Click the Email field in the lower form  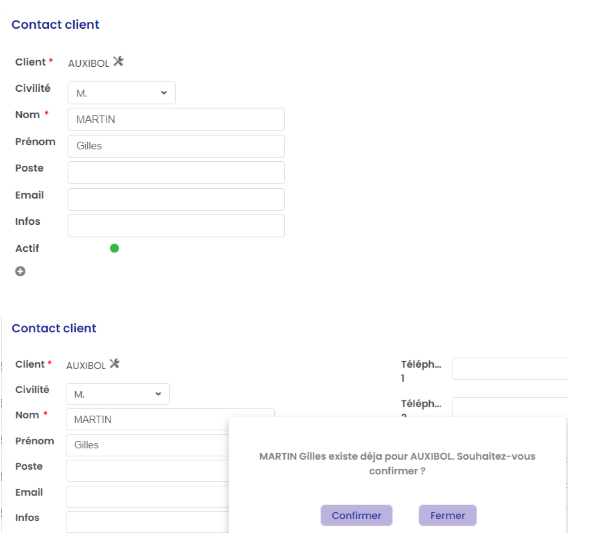(146, 496)
